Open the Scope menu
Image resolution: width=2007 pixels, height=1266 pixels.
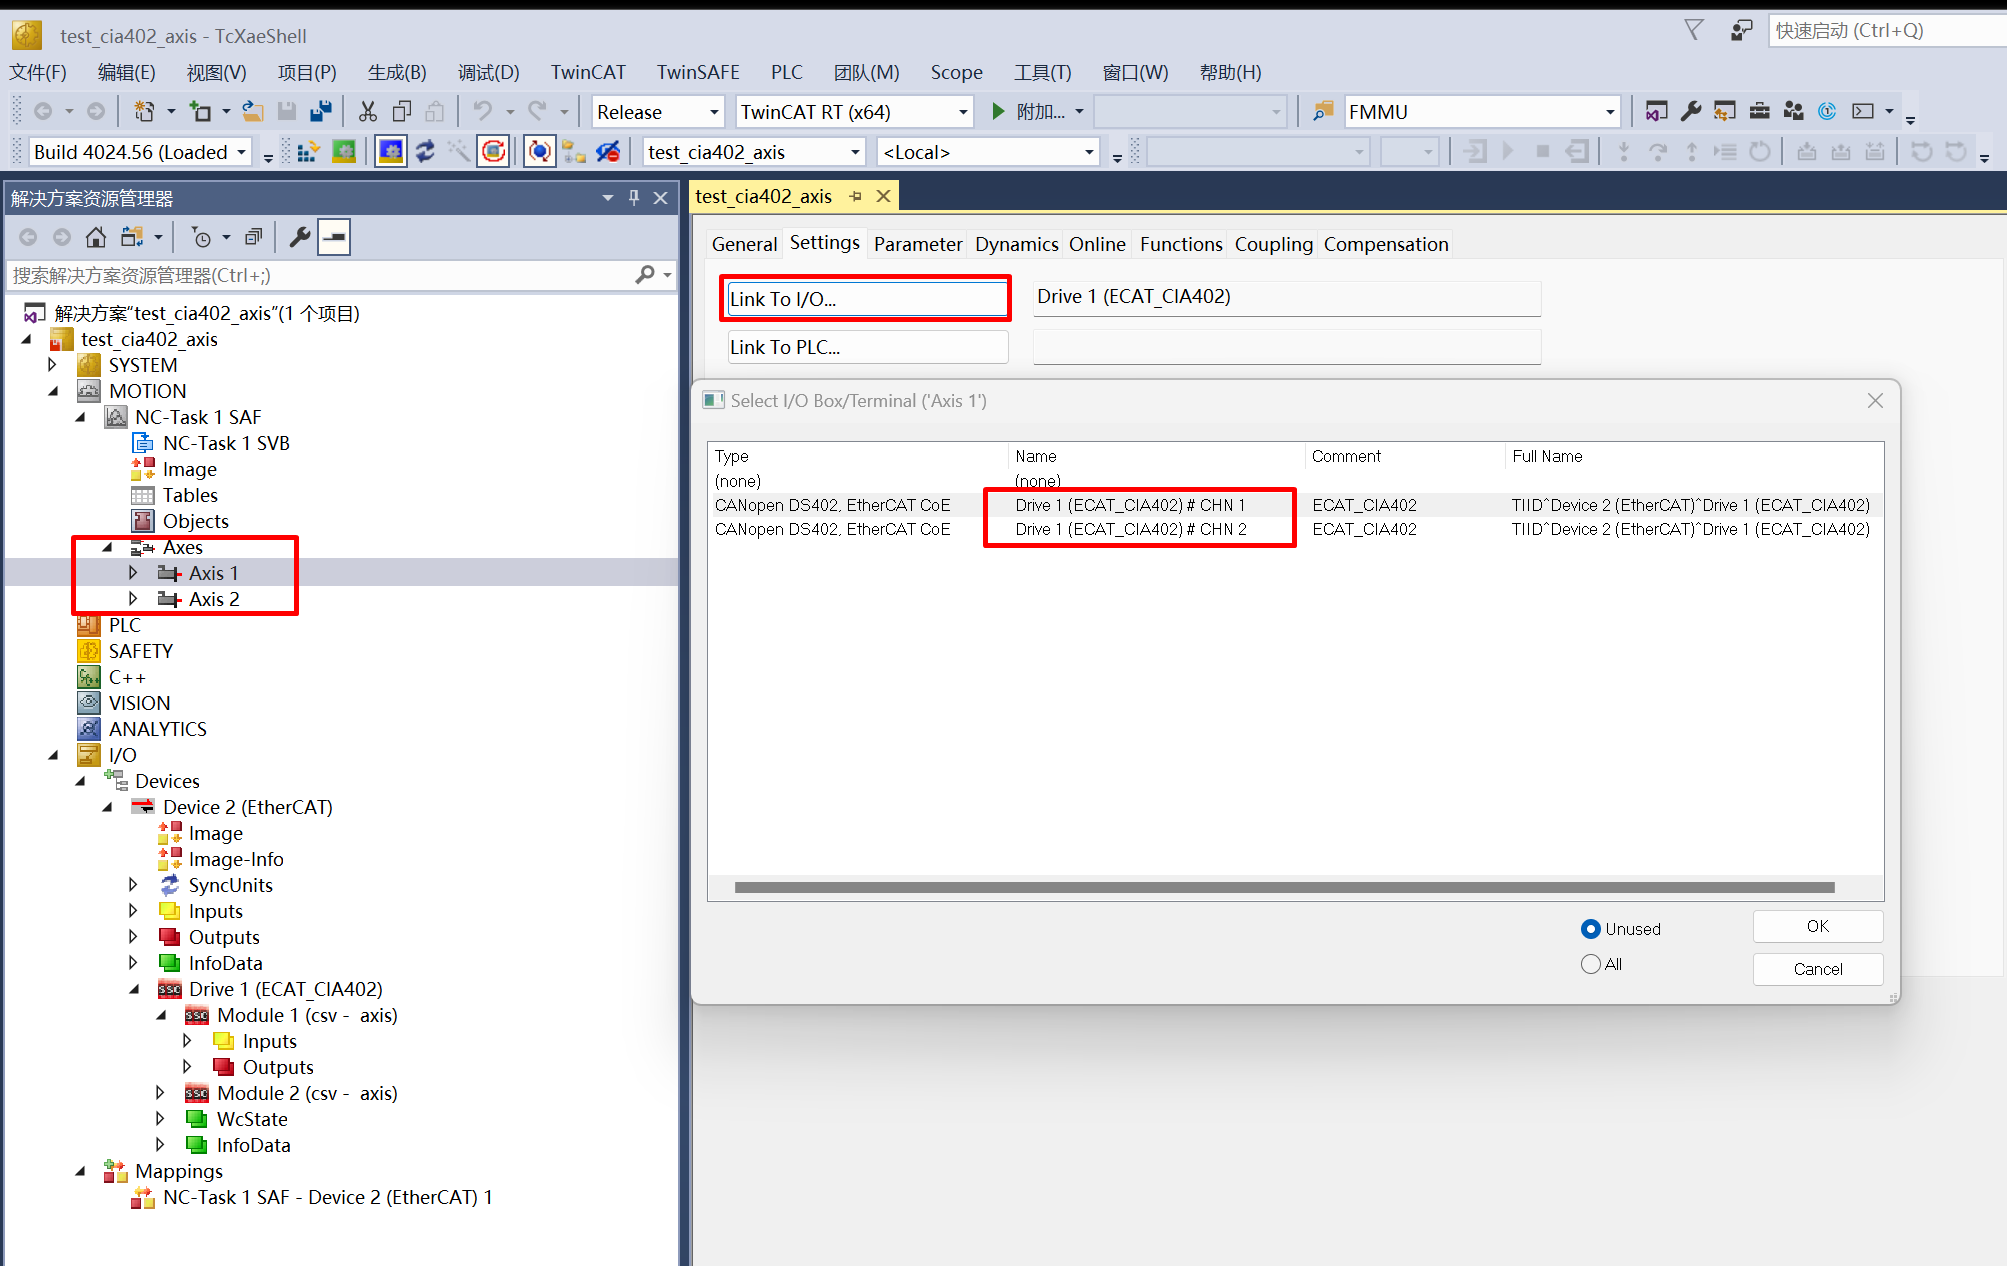(x=956, y=72)
